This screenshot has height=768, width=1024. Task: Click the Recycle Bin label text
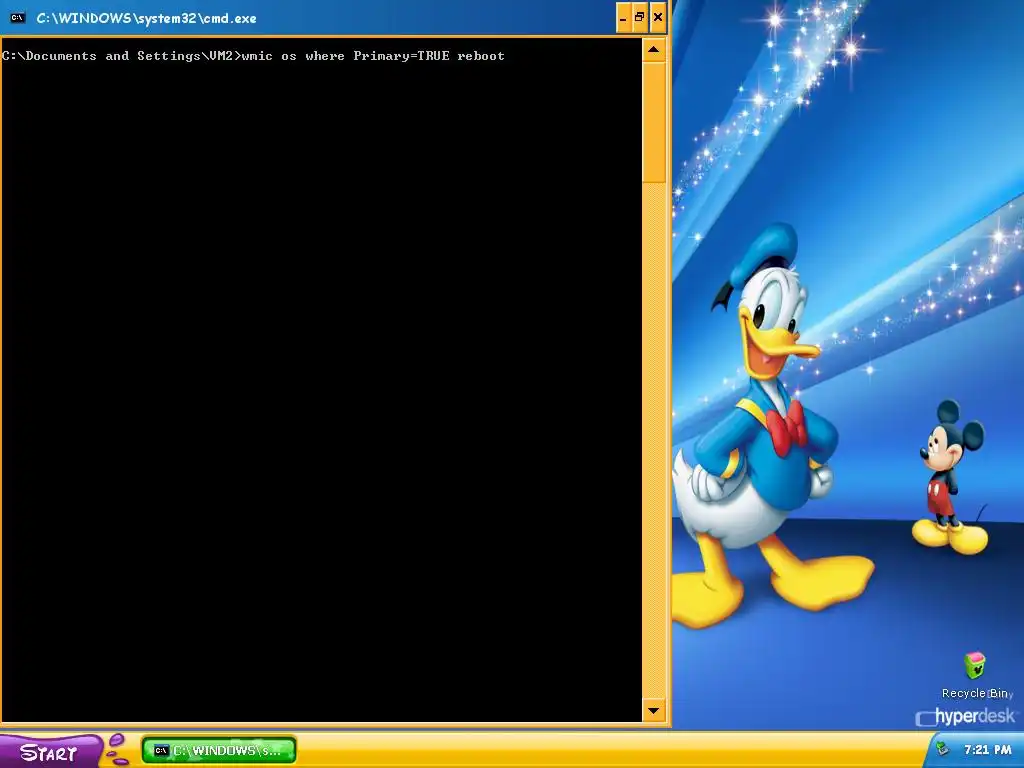click(x=975, y=693)
